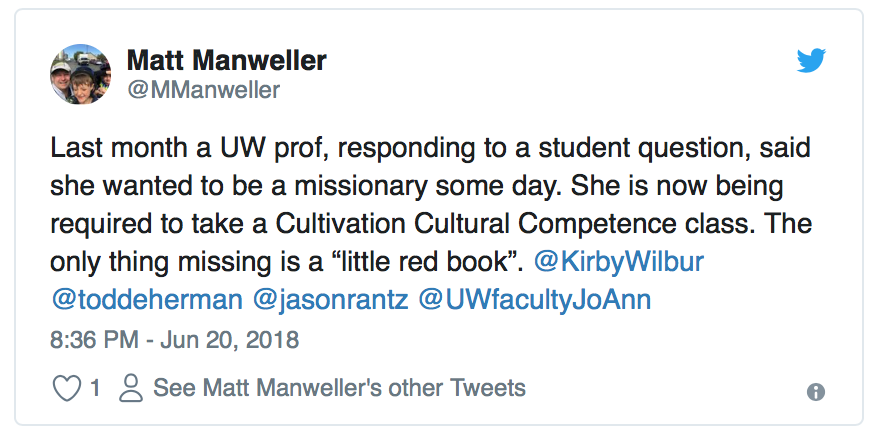The image size is (874, 438).
Task: Open the Matt Manweller display name
Action: [226, 60]
